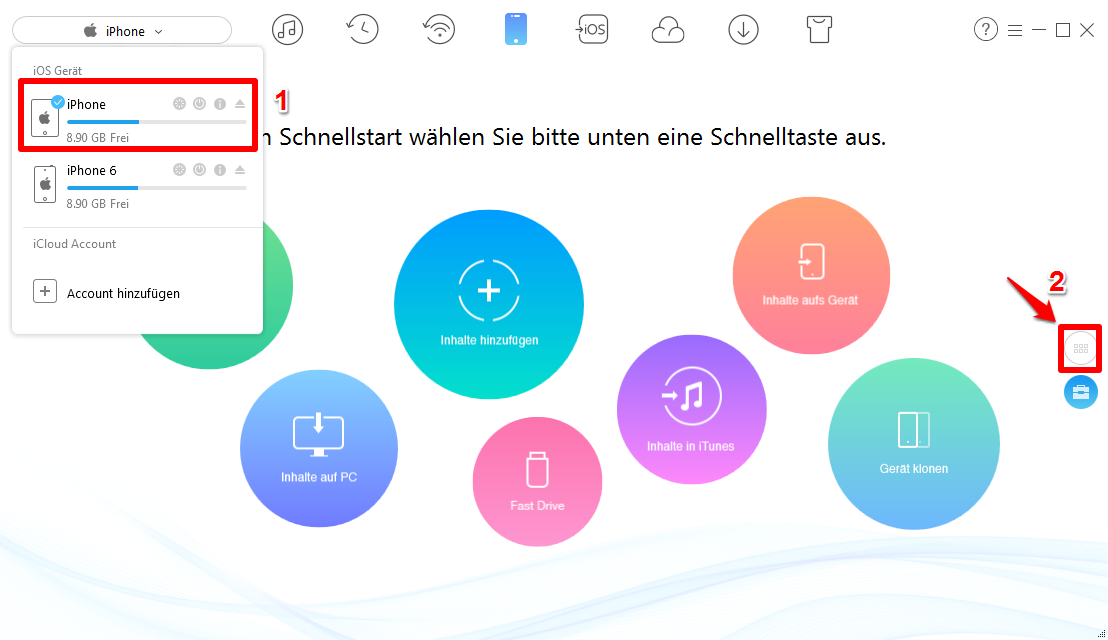This screenshot has height=640, width=1108.
Task: Show info for the iPhone device
Action: click(x=220, y=104)
